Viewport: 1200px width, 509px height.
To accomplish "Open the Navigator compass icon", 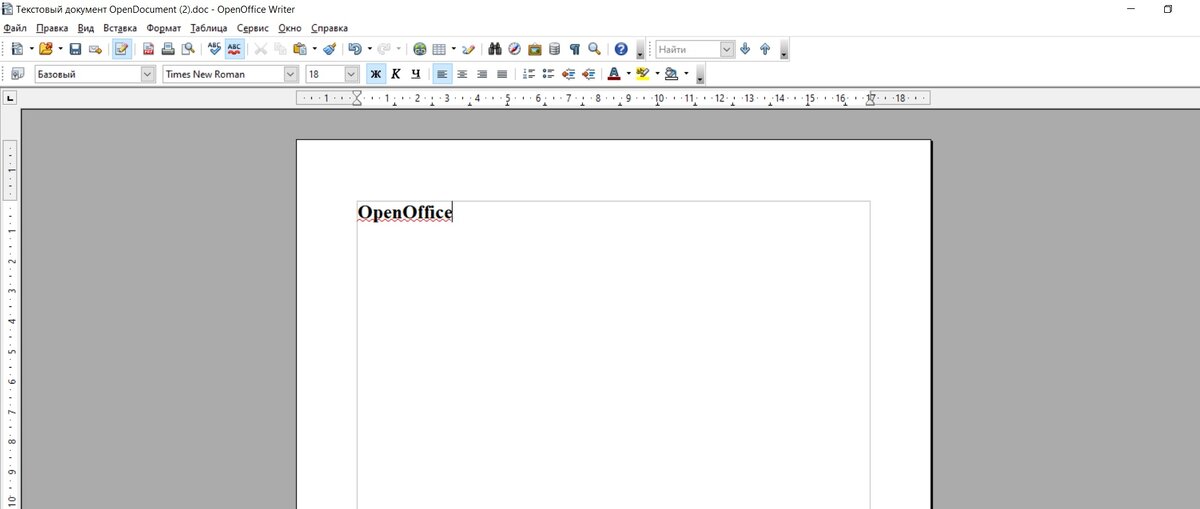I will coord(514,48).
